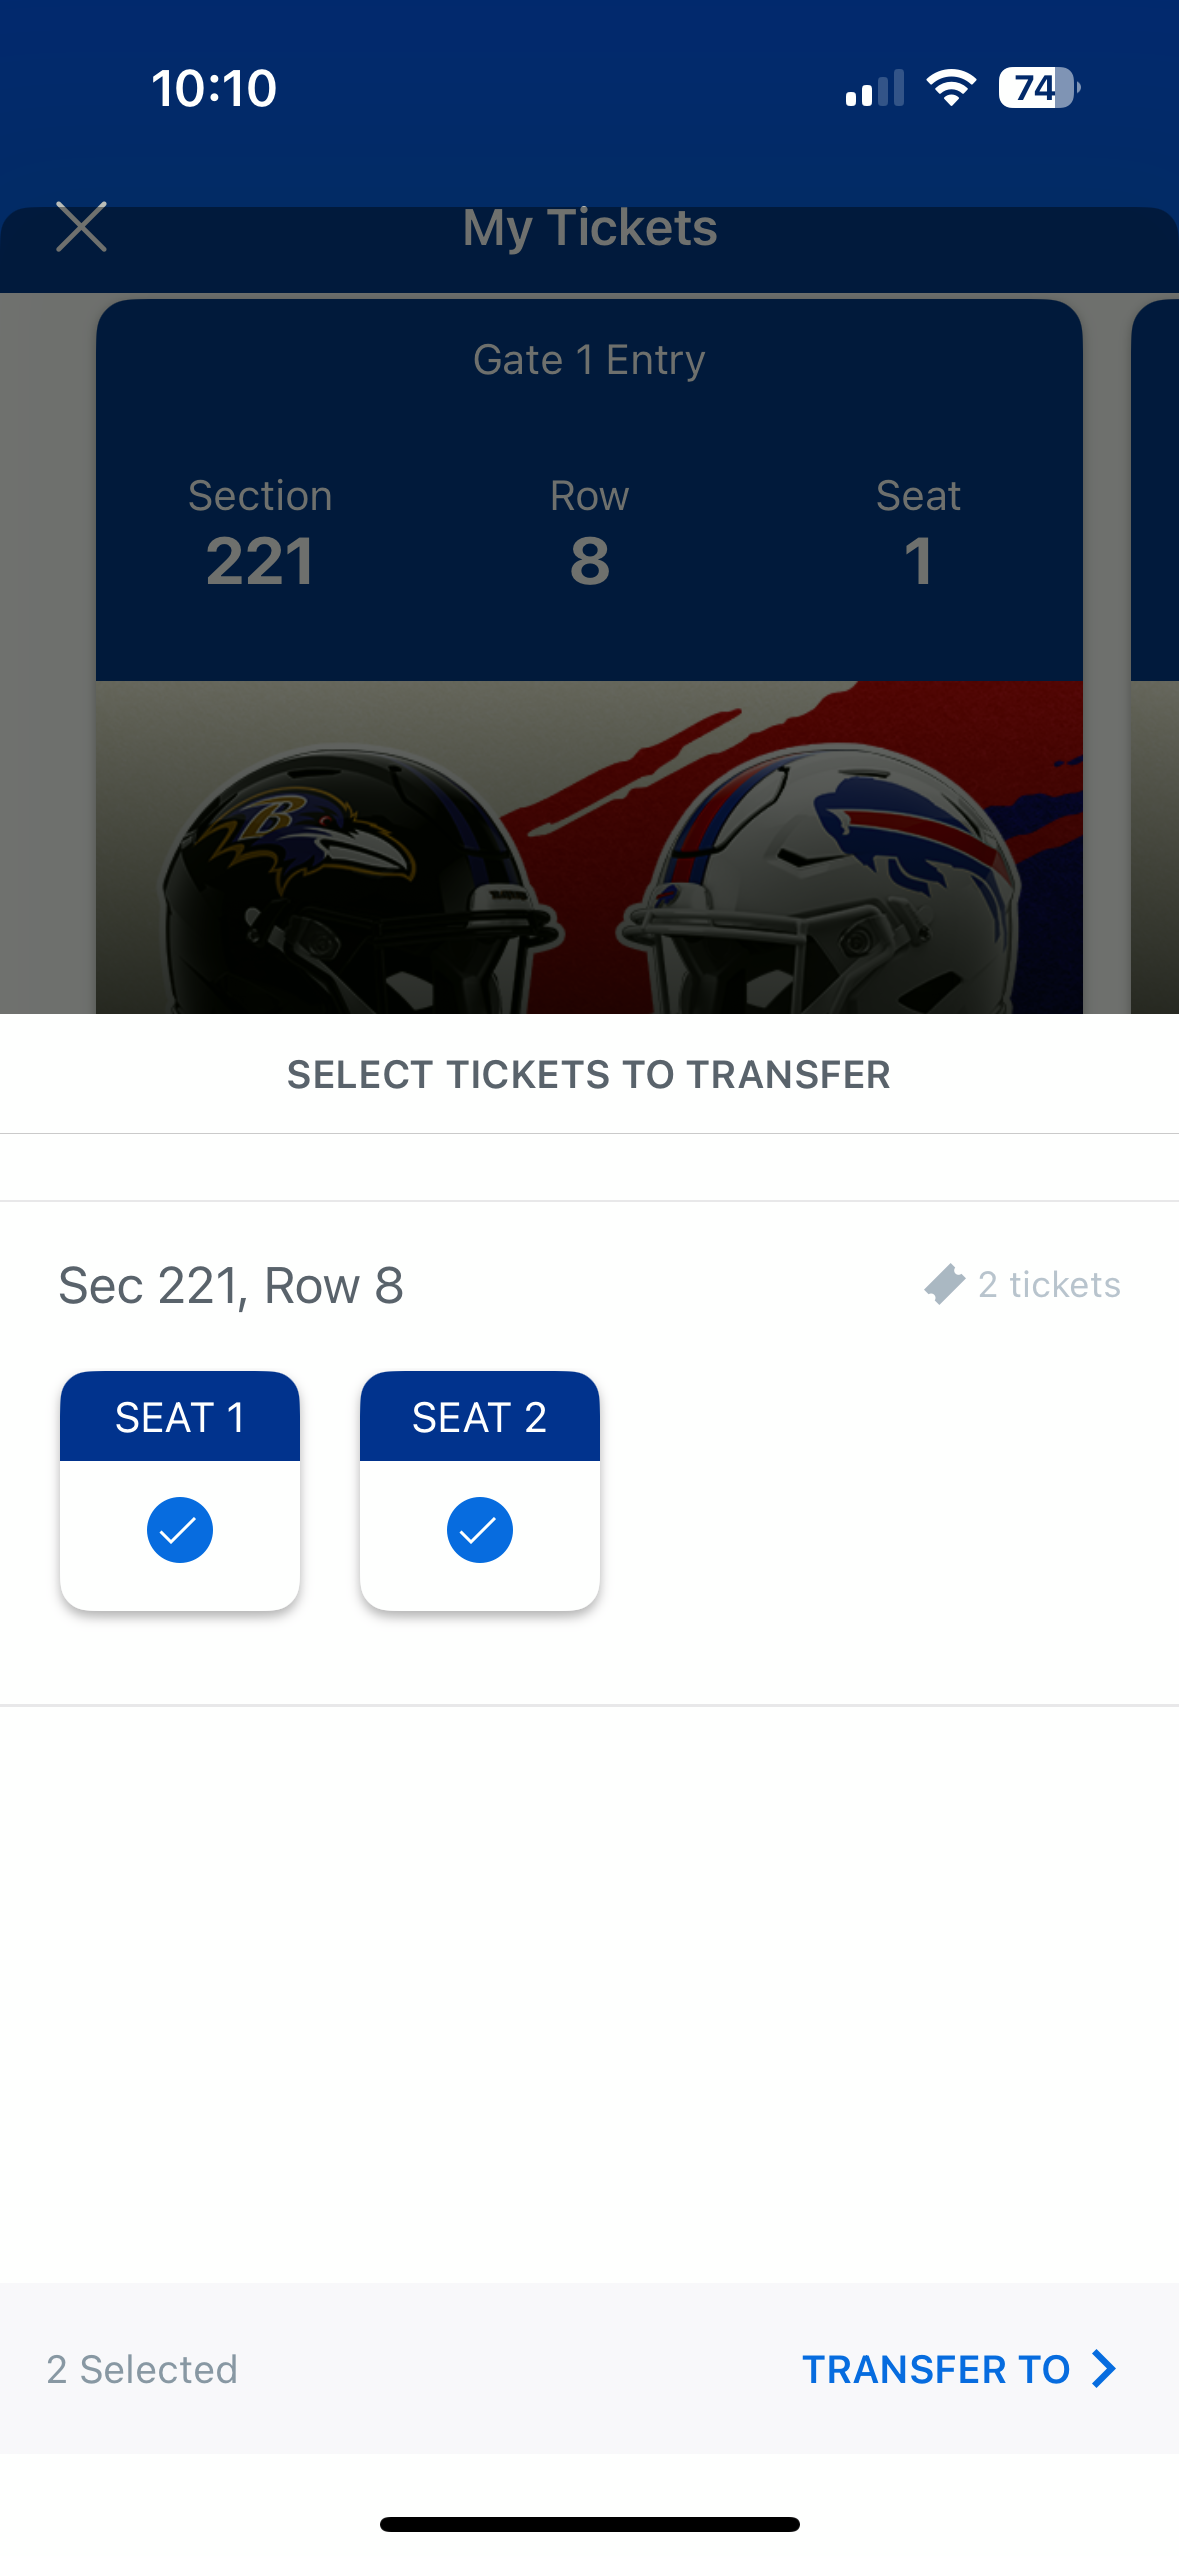
Task: Uncheck the Seat 1 checkmark
Action: (x=180, y=1529)
